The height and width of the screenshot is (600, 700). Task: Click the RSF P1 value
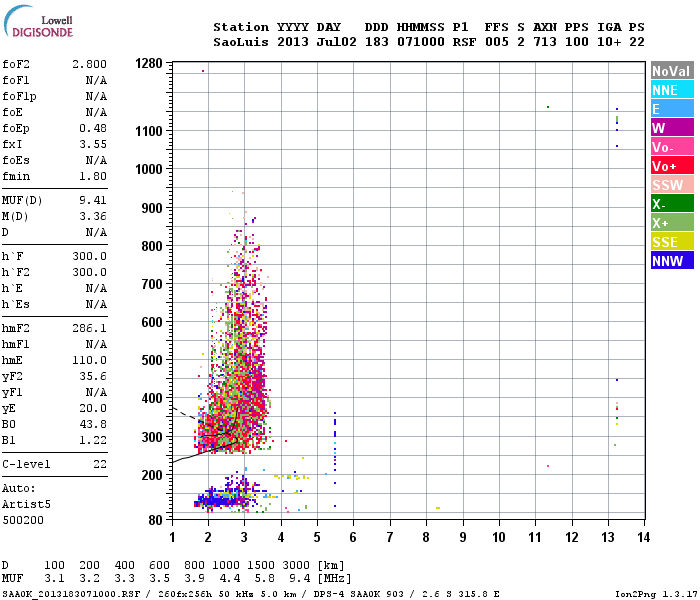[x=465, y=42]
